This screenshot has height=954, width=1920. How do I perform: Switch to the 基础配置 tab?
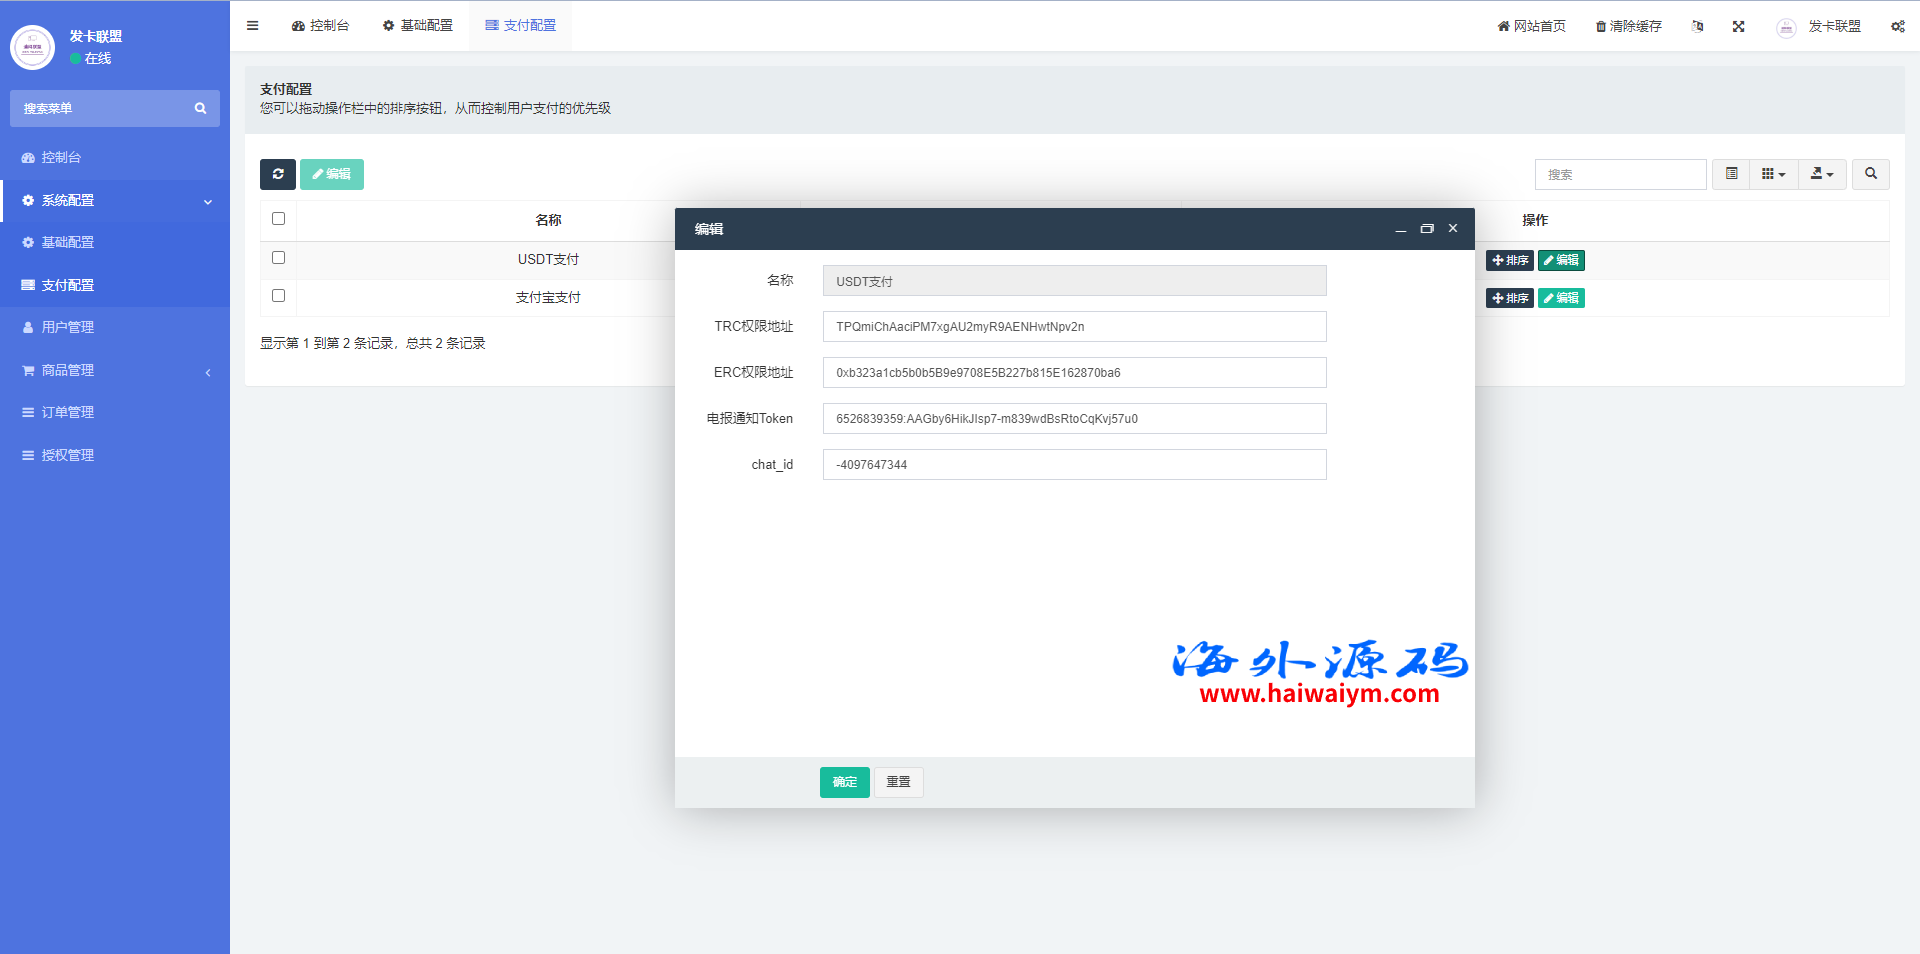[x=418, y=26]
